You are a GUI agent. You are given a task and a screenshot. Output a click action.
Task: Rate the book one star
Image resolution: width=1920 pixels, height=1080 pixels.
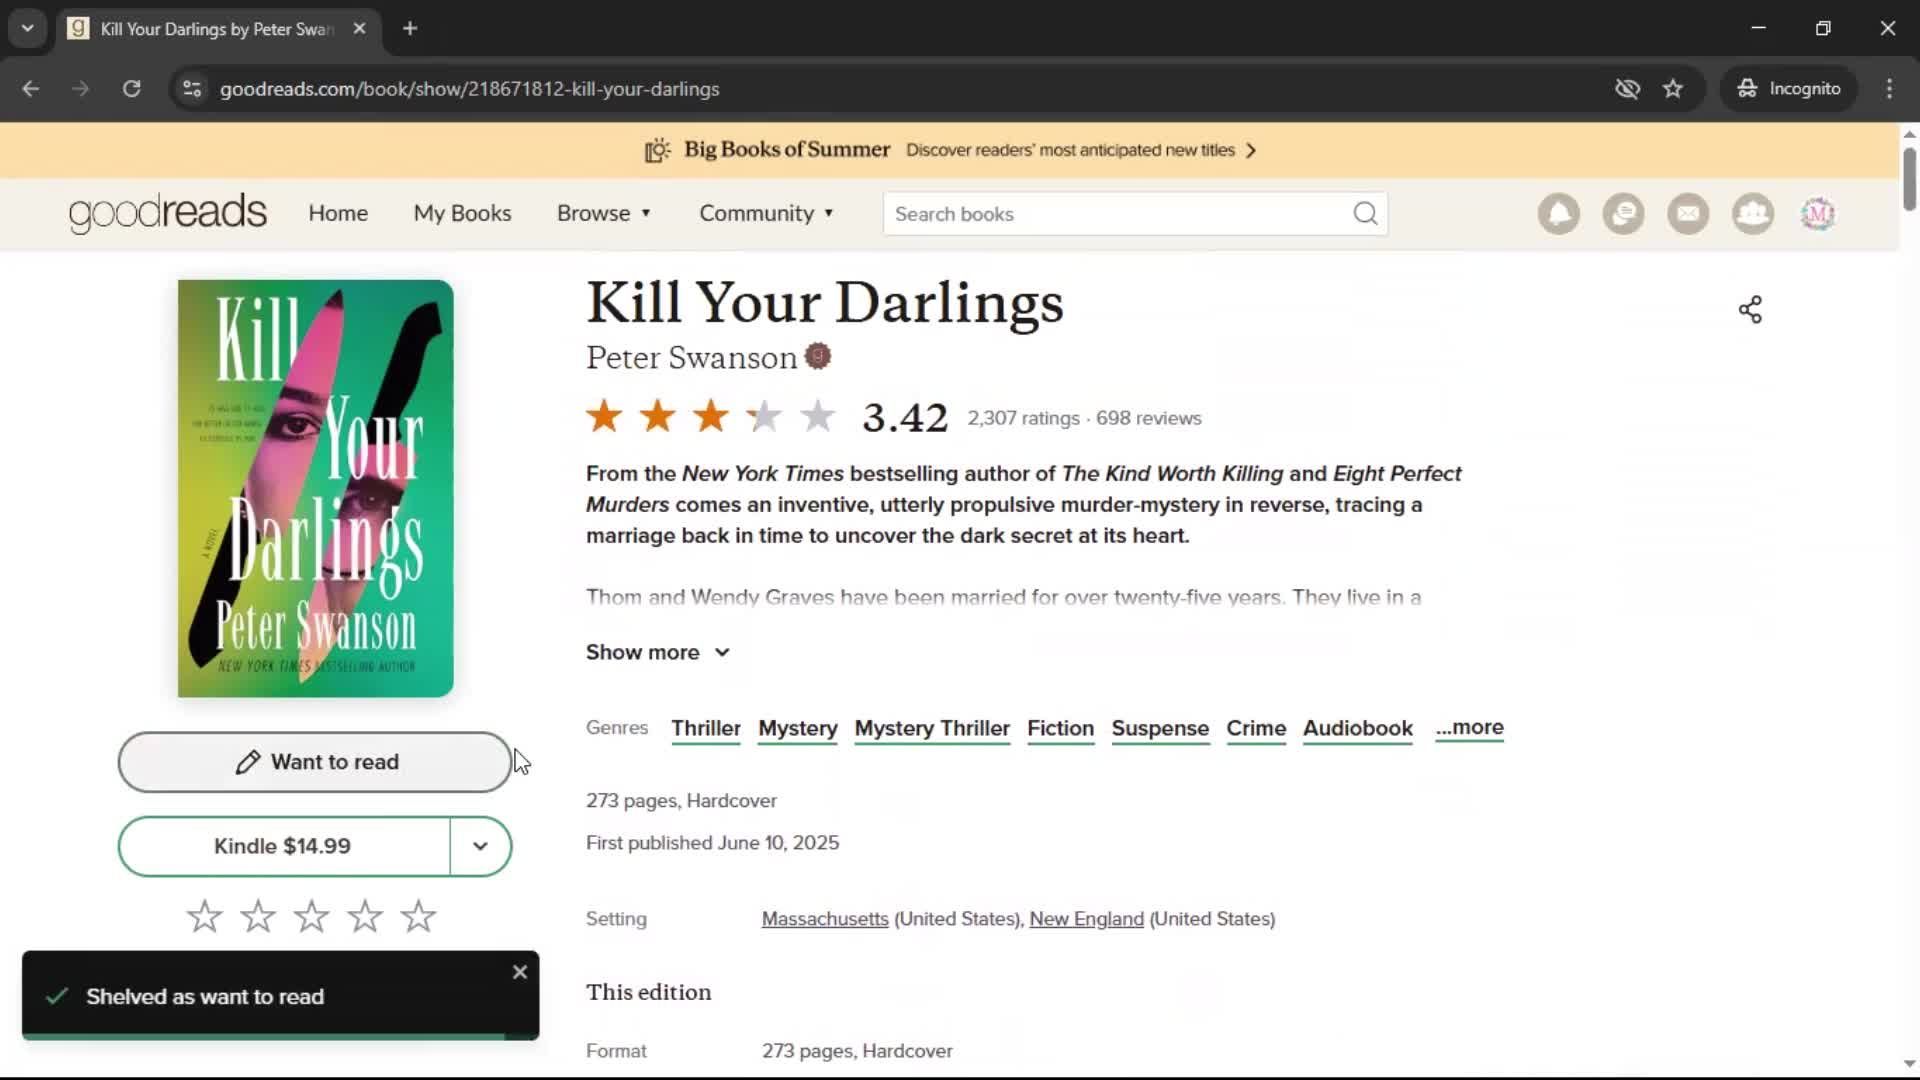coord(205,916)
